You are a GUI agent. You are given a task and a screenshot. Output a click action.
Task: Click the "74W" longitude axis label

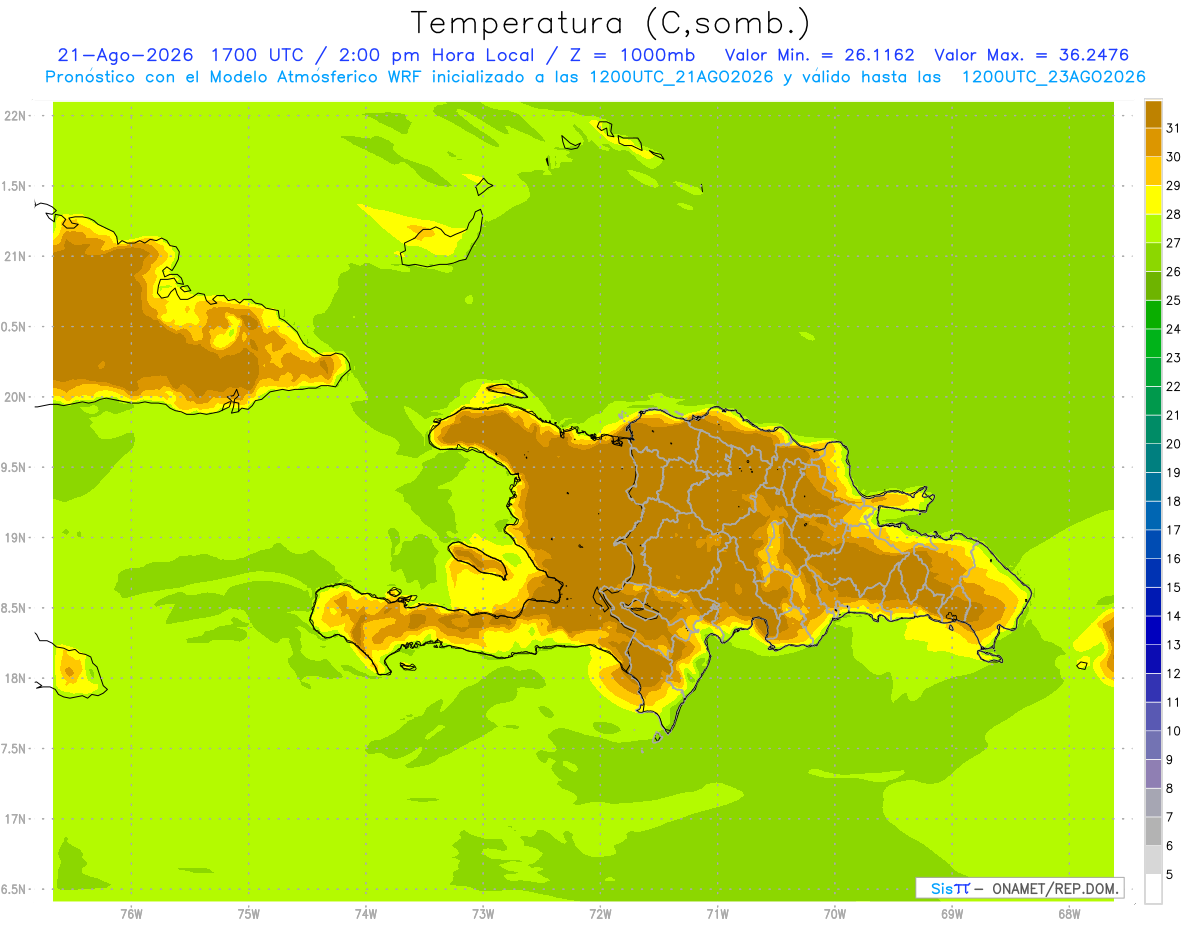pos(365,914)
